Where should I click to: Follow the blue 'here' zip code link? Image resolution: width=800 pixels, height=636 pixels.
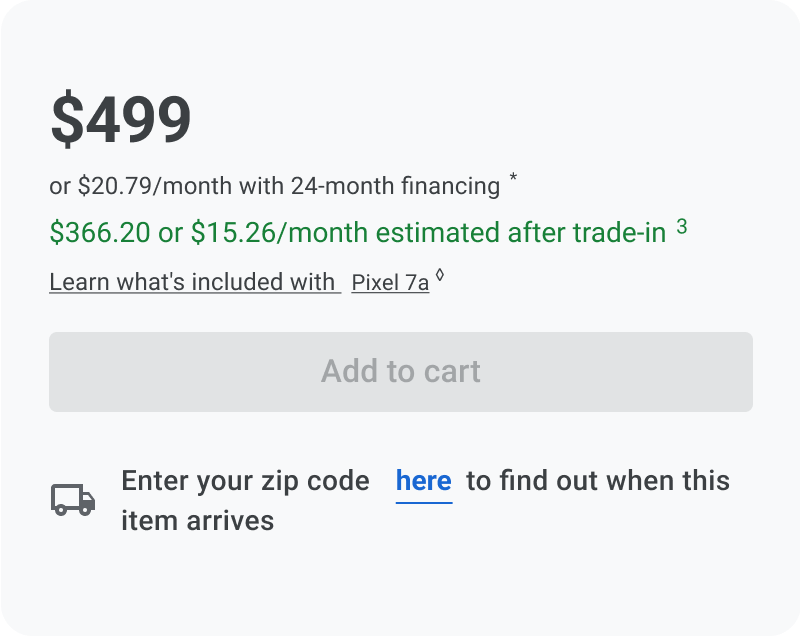click(x=423, y=481)
